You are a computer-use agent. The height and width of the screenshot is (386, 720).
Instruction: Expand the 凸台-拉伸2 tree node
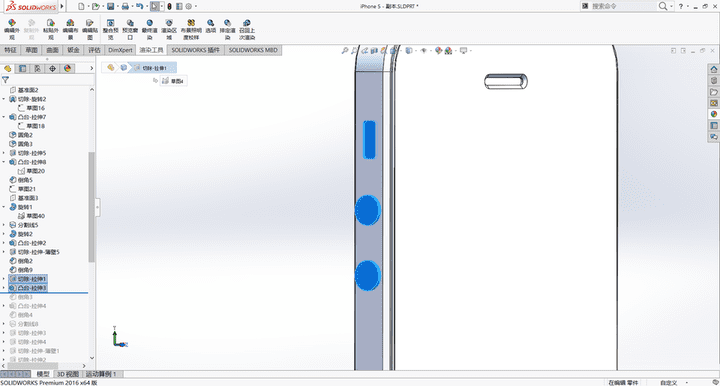(4, 243)
